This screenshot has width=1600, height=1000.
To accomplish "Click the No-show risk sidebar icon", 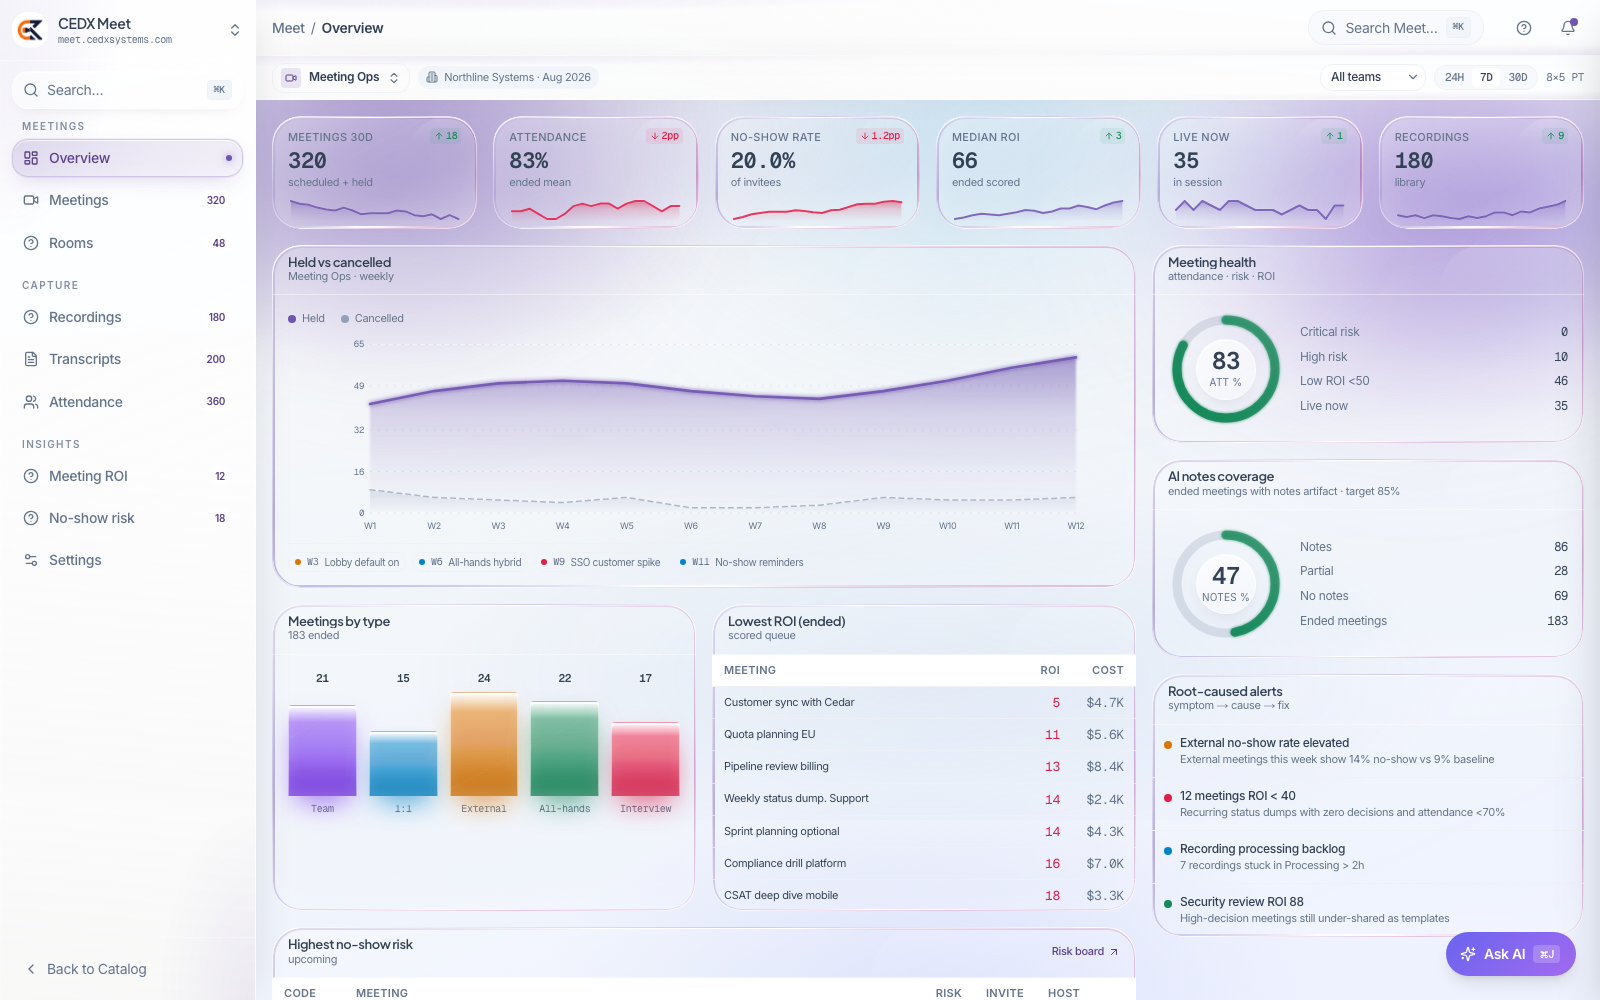I will [31, 518].
